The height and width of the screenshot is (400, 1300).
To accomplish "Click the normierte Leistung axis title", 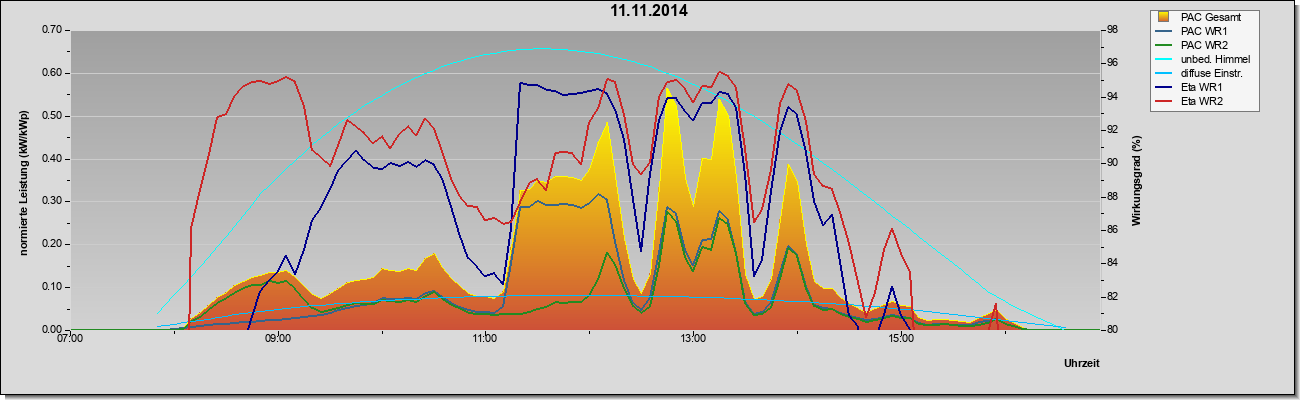I will pos(25,180).
